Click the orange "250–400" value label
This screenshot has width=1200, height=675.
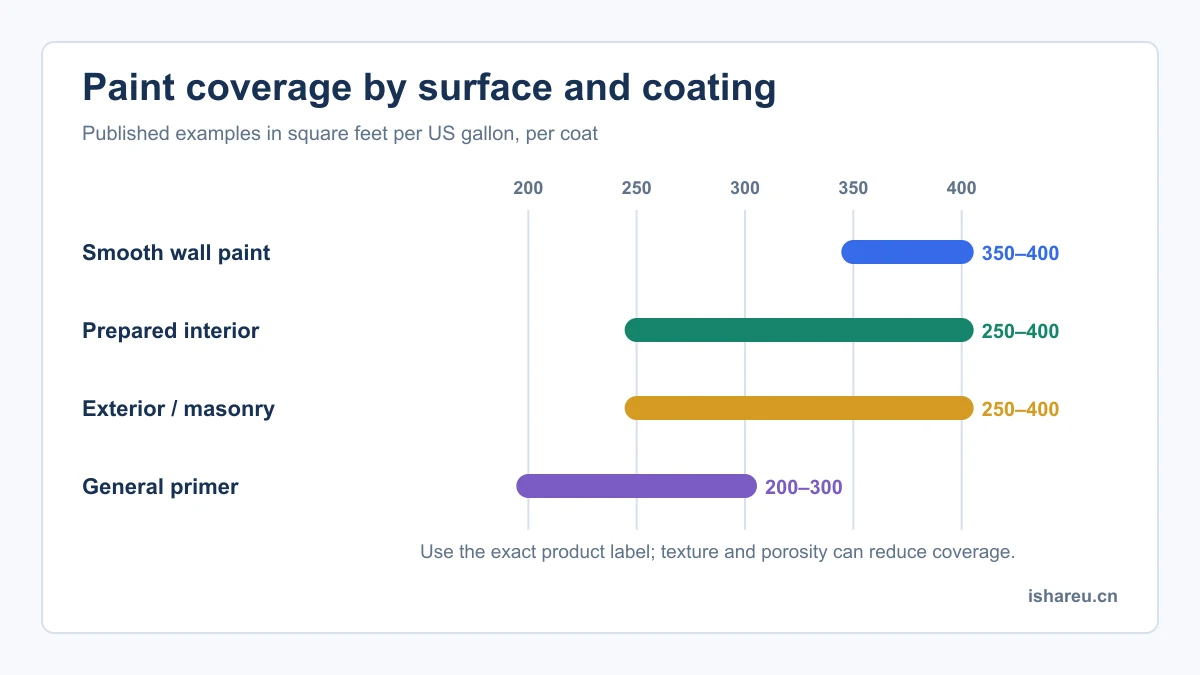1020,410
